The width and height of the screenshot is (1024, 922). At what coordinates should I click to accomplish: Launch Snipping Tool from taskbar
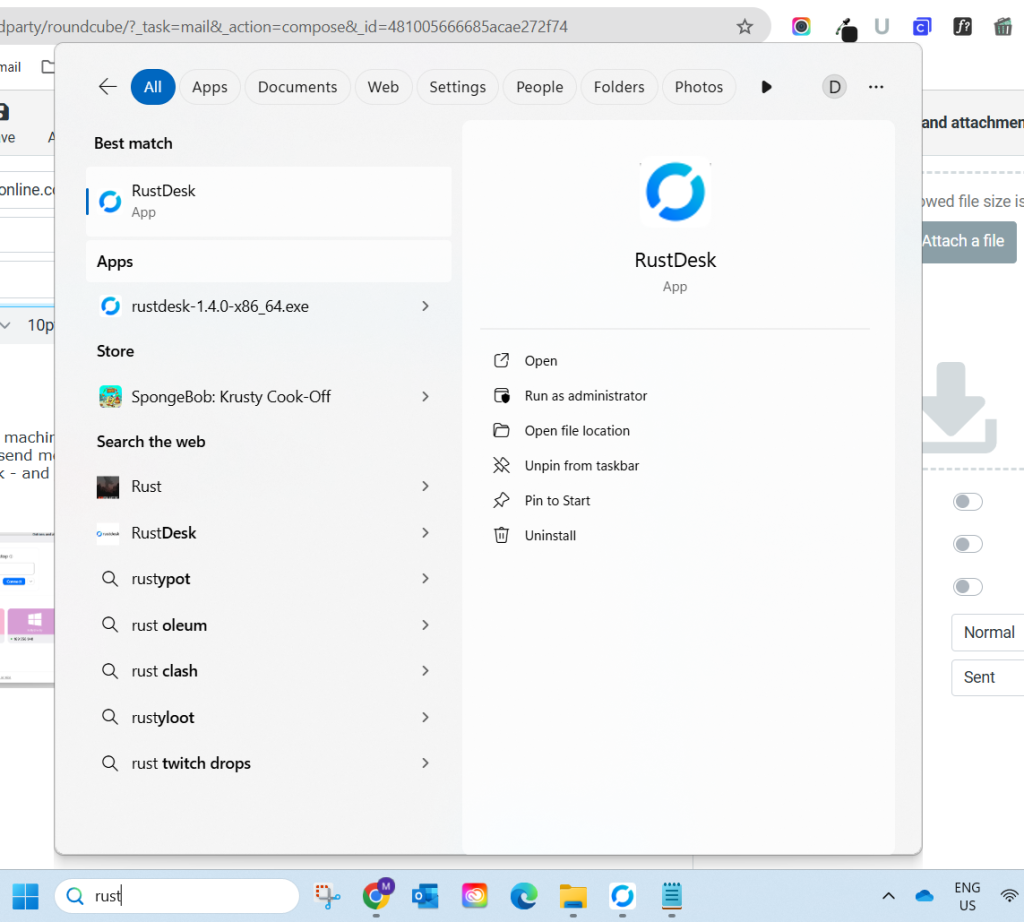tap(327, 896)
